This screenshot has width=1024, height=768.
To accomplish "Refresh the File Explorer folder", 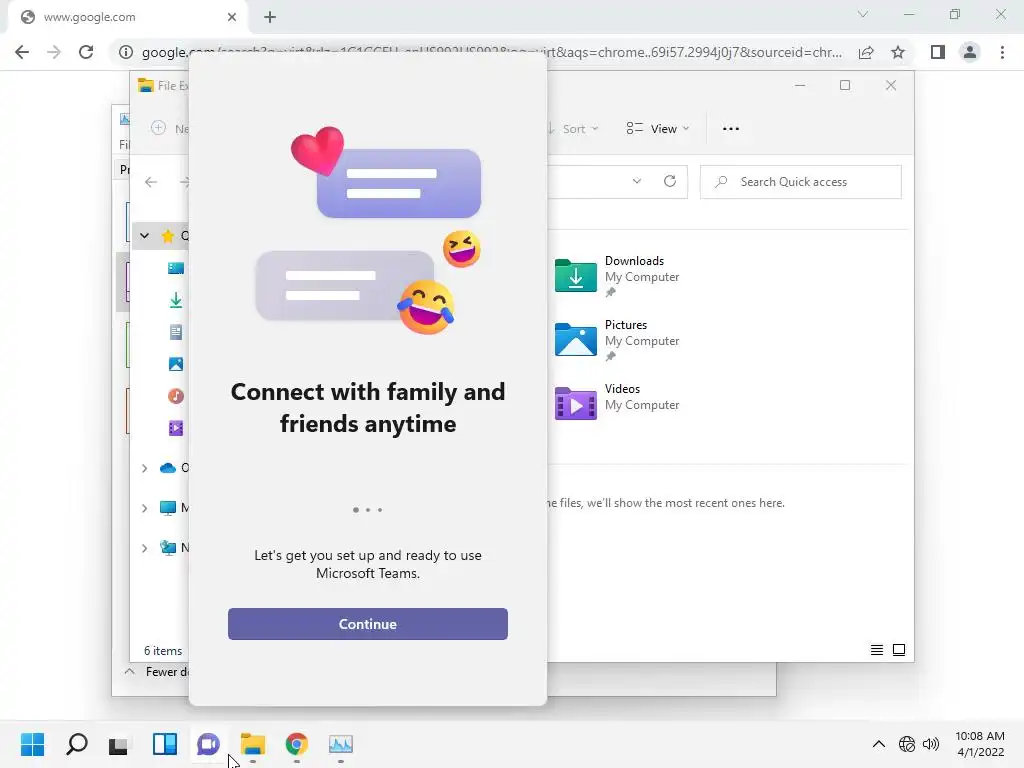I will (x=670, y=182).
